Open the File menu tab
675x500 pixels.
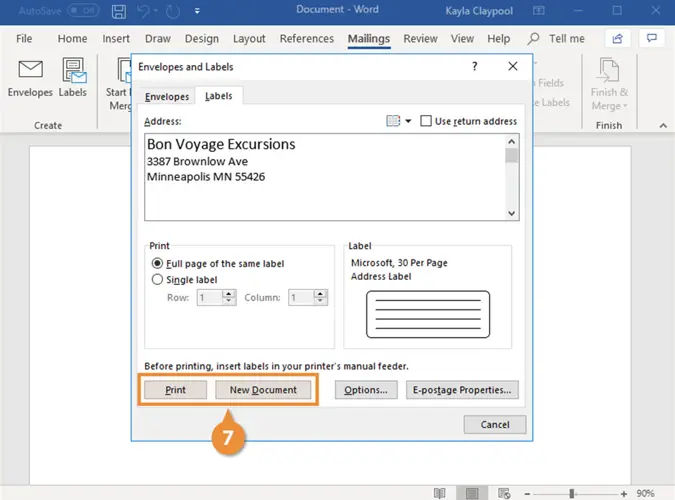(24, 39)
